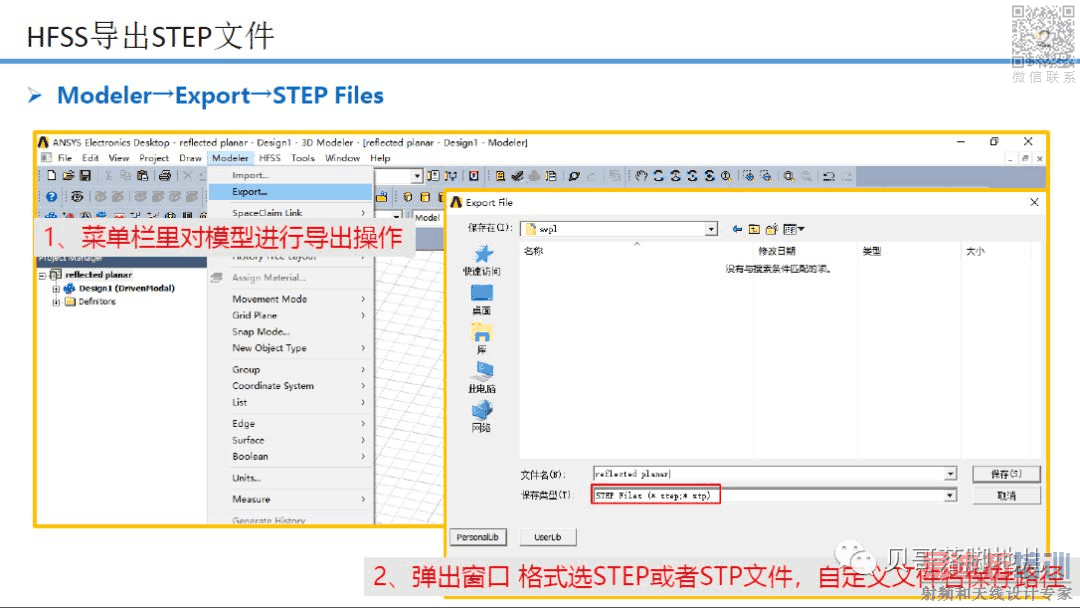1080x608 pixels.
Task: Select Design1 (DrivenModal) in project tree
Action: click(127, 289)
